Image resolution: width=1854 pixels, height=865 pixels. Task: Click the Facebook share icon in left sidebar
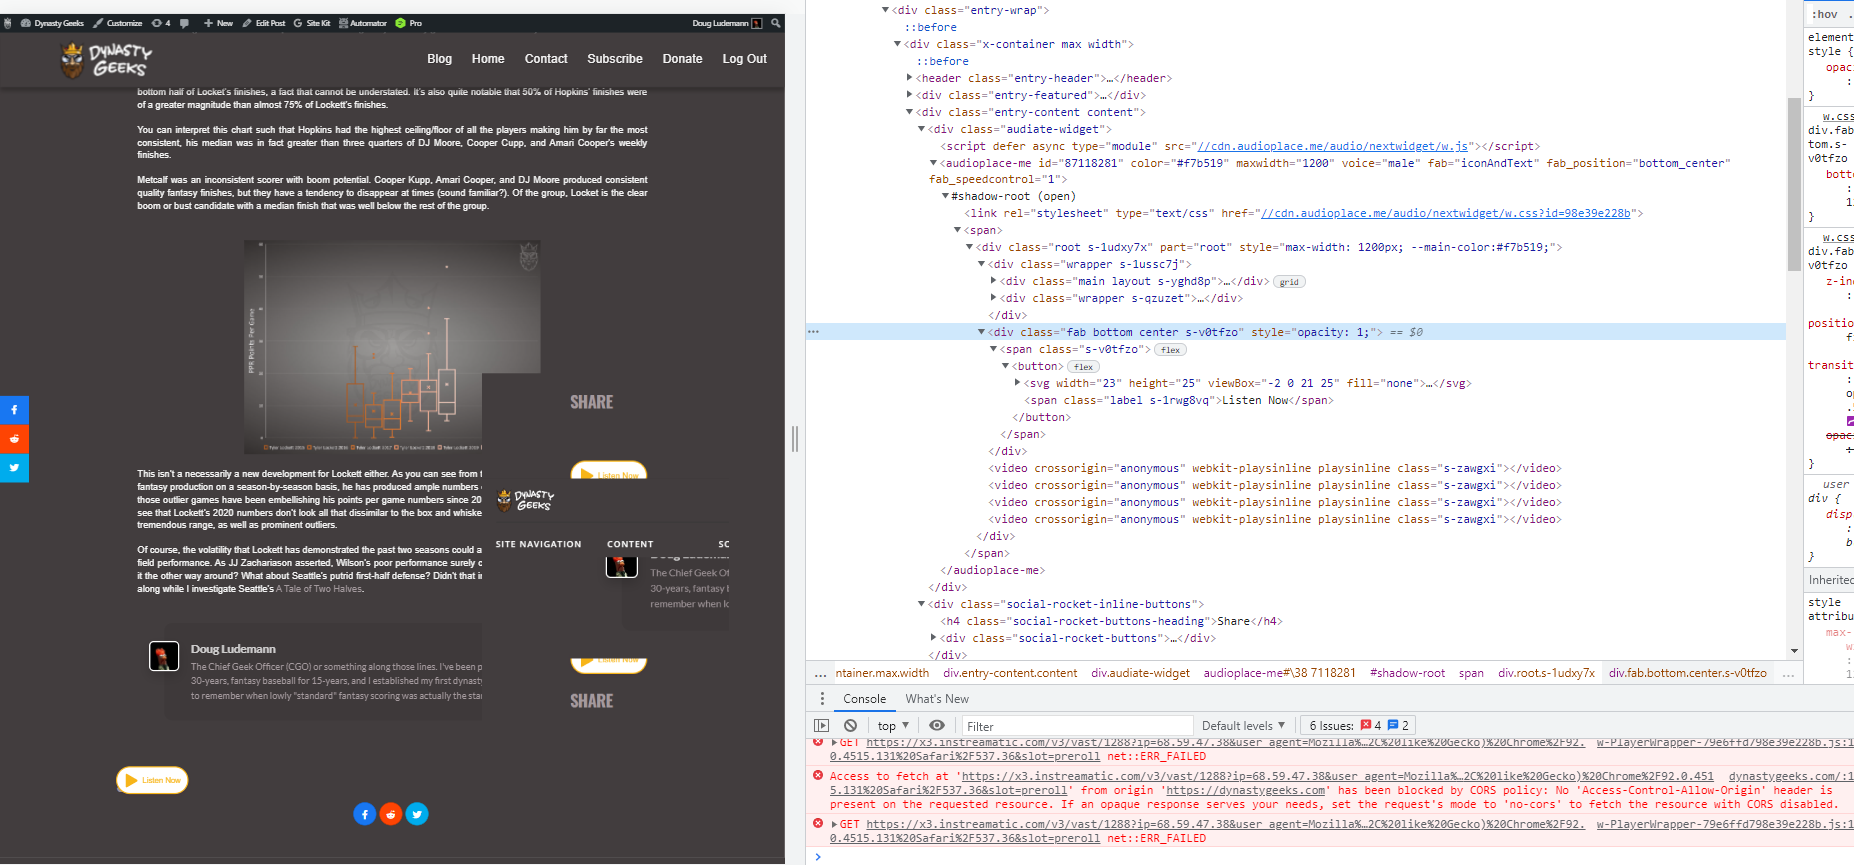pyautogui.click(x=14, y=410)
